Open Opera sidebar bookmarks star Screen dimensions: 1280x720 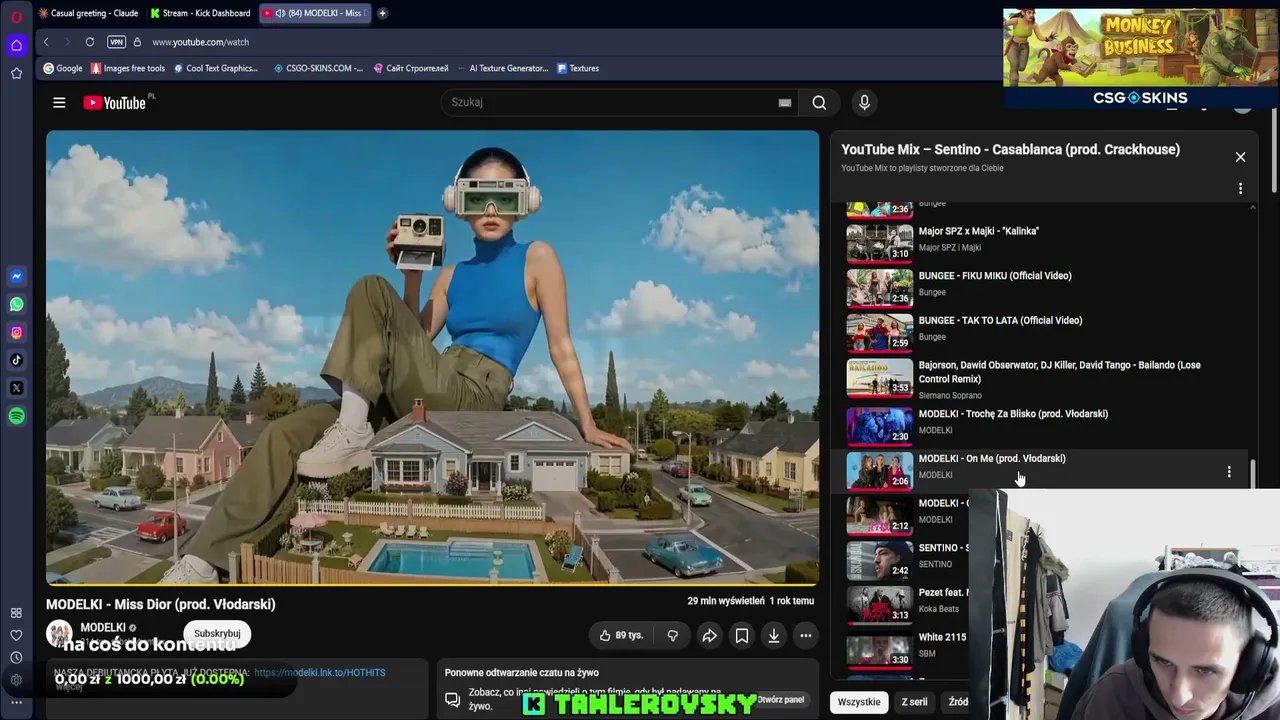point(16,73)
